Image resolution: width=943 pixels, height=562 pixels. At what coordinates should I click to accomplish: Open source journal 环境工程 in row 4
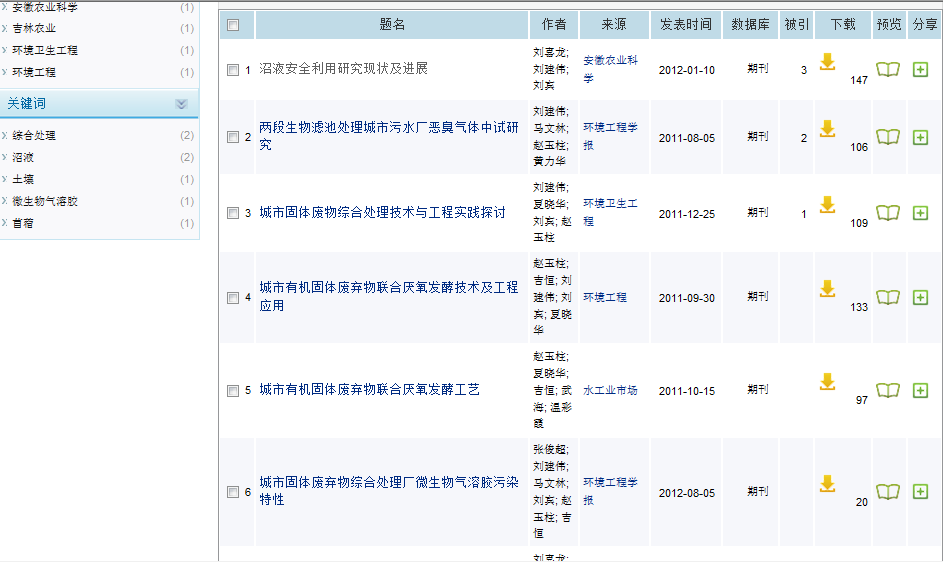pyautogui.click(x=605, y=297)
